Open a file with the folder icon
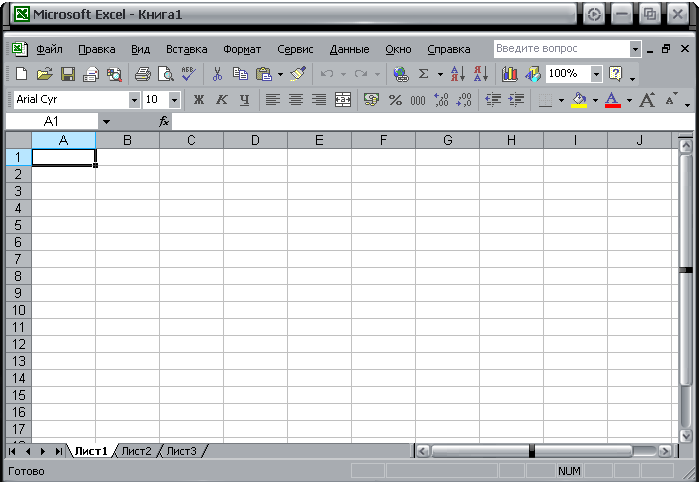Image resolution: width=699 pixels, height=482 pixels. [44, 74]
